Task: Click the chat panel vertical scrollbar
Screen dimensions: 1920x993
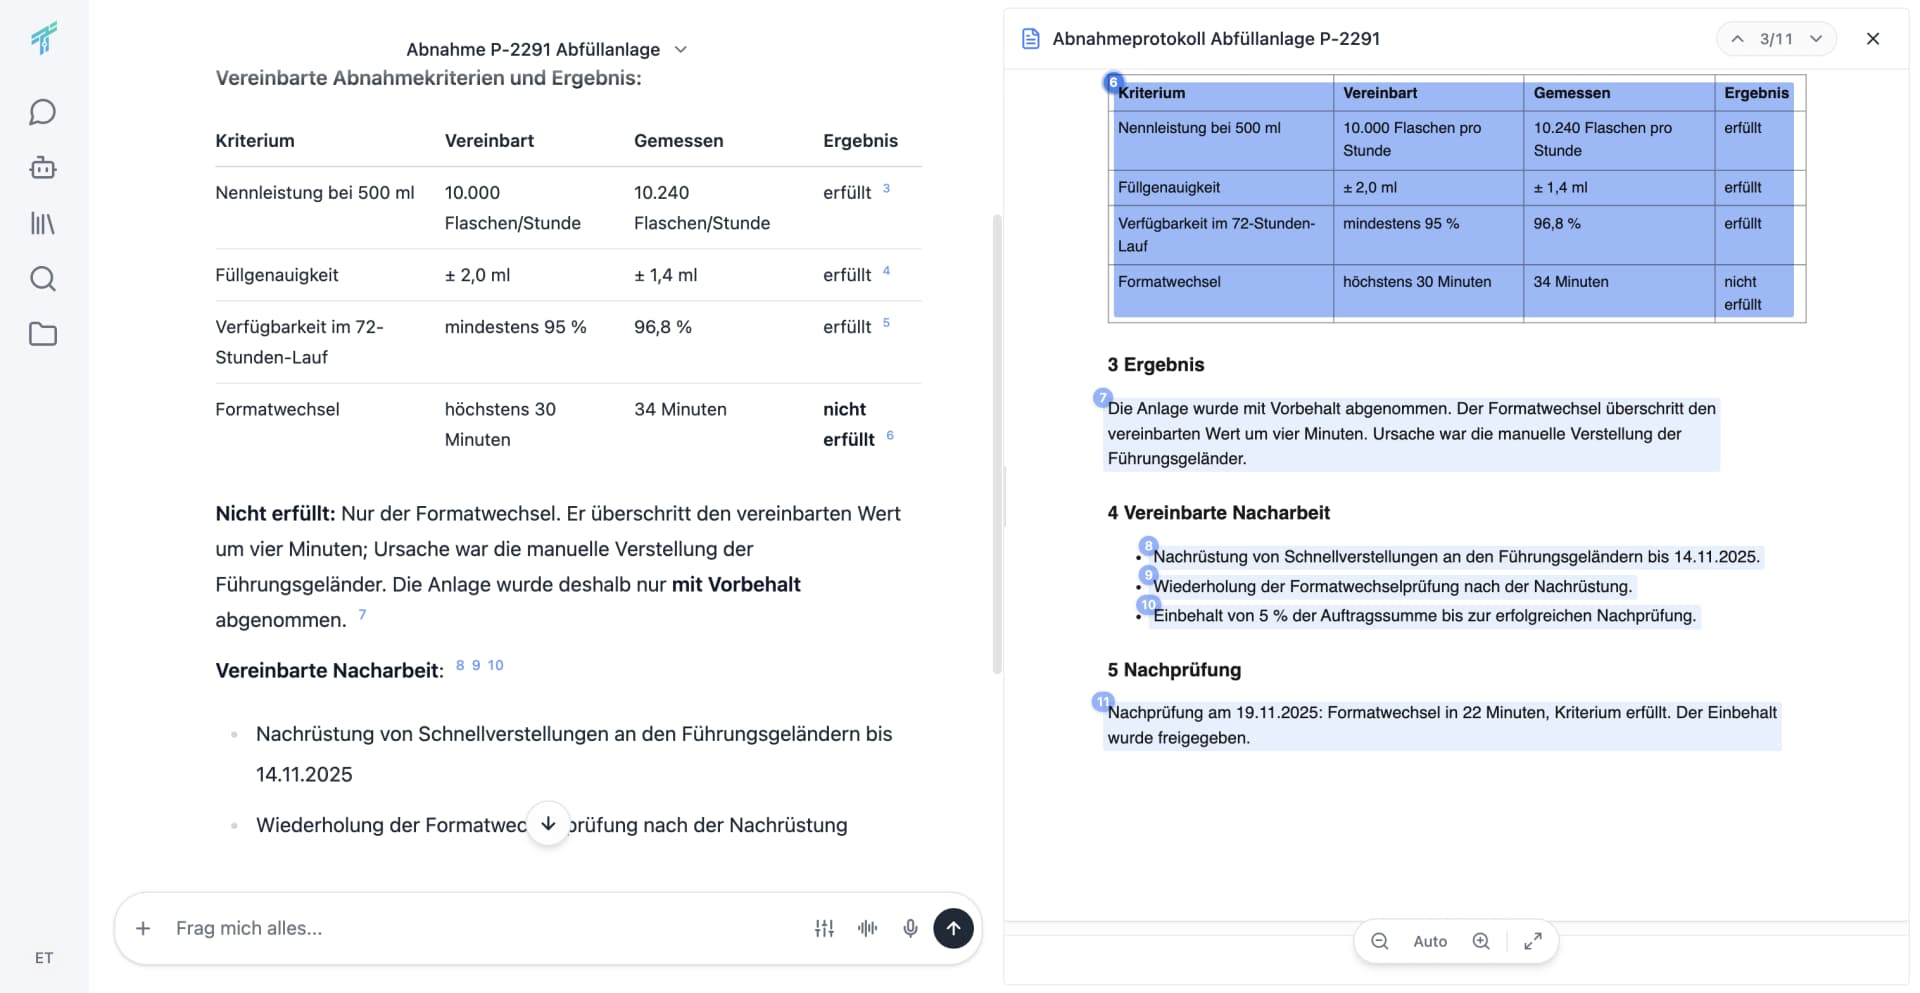Action: [x=996, y=444]
